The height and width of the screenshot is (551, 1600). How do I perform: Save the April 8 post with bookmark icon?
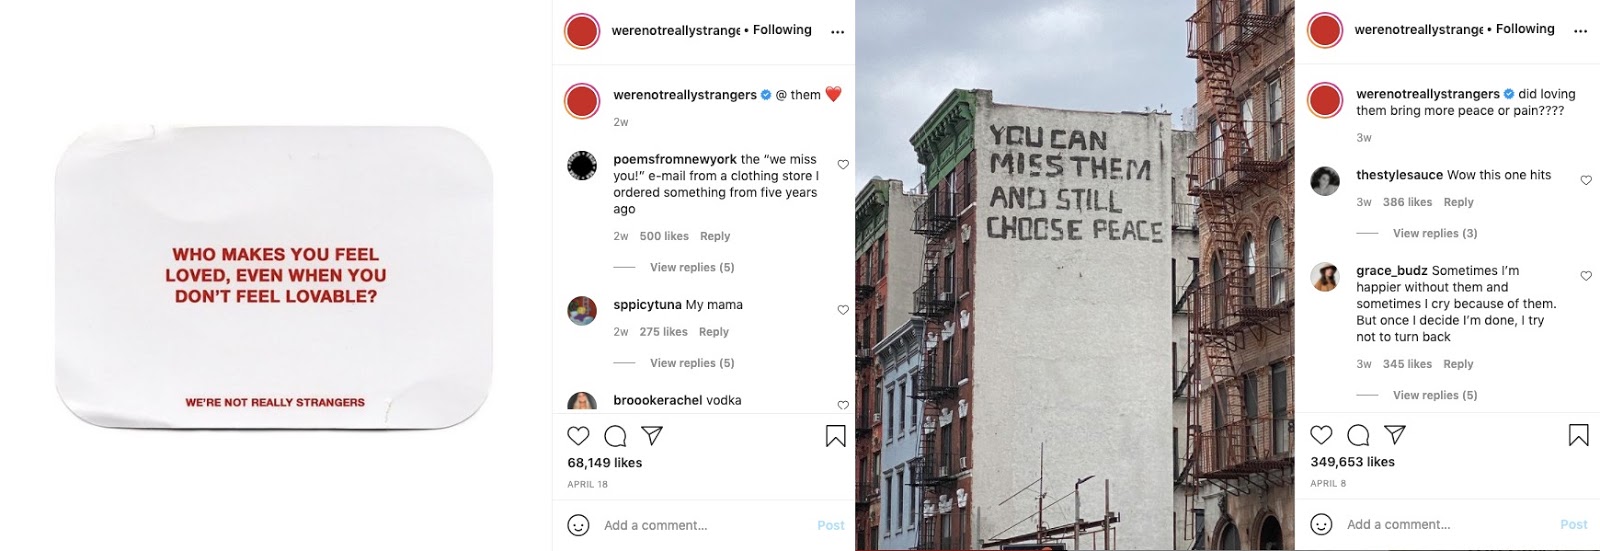pyautogui.click(x=1579, y=434)
